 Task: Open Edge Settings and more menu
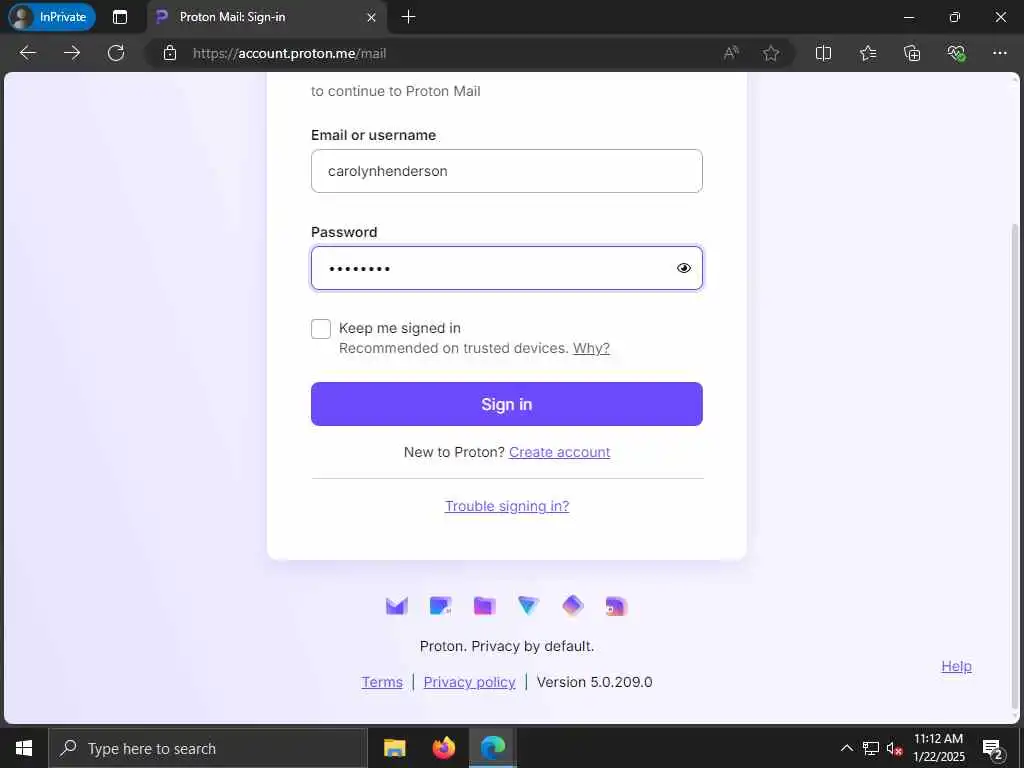click(x=1000, y=53)
